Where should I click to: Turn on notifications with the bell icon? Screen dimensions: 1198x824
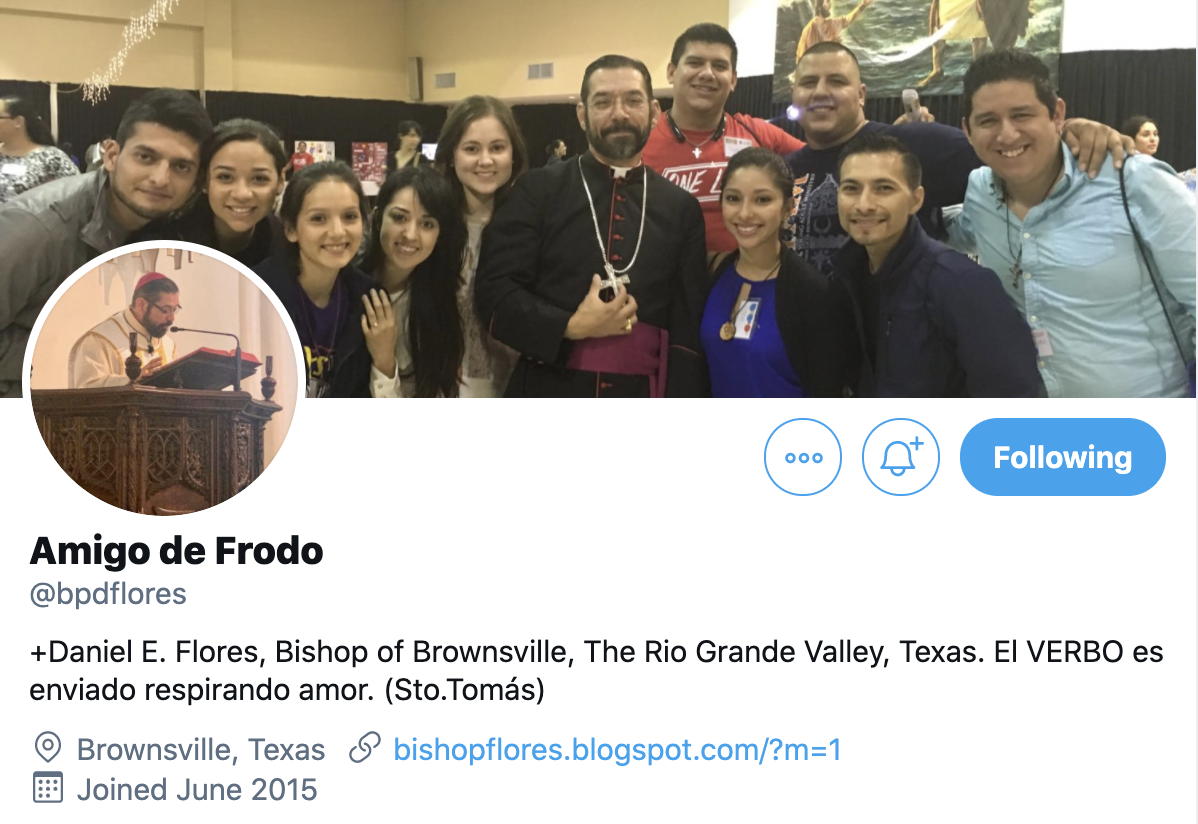(901, 457)
